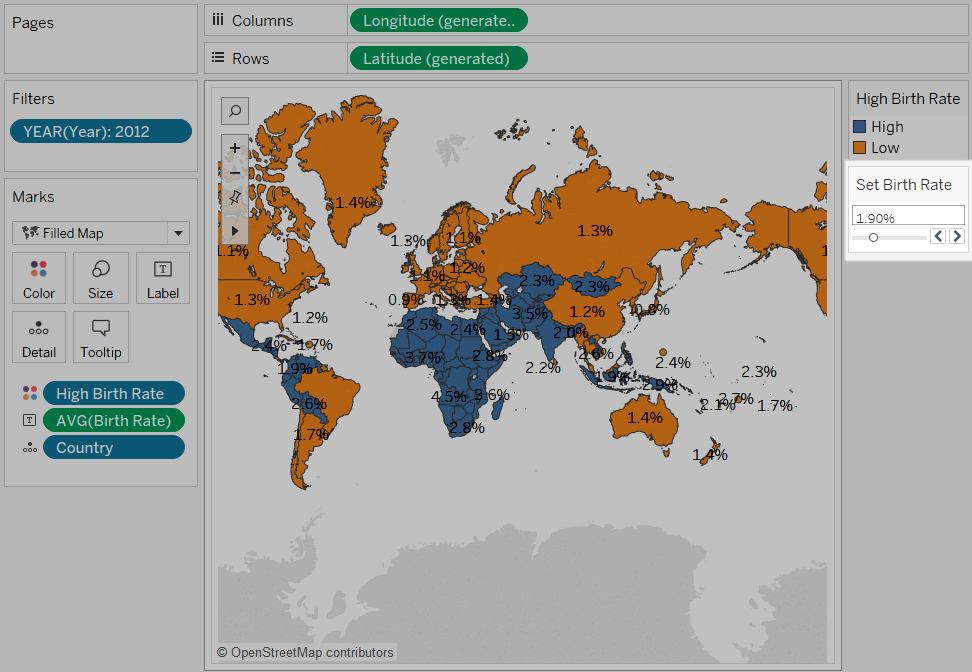
Task: Open the Detail marks card
Action: 39,337
